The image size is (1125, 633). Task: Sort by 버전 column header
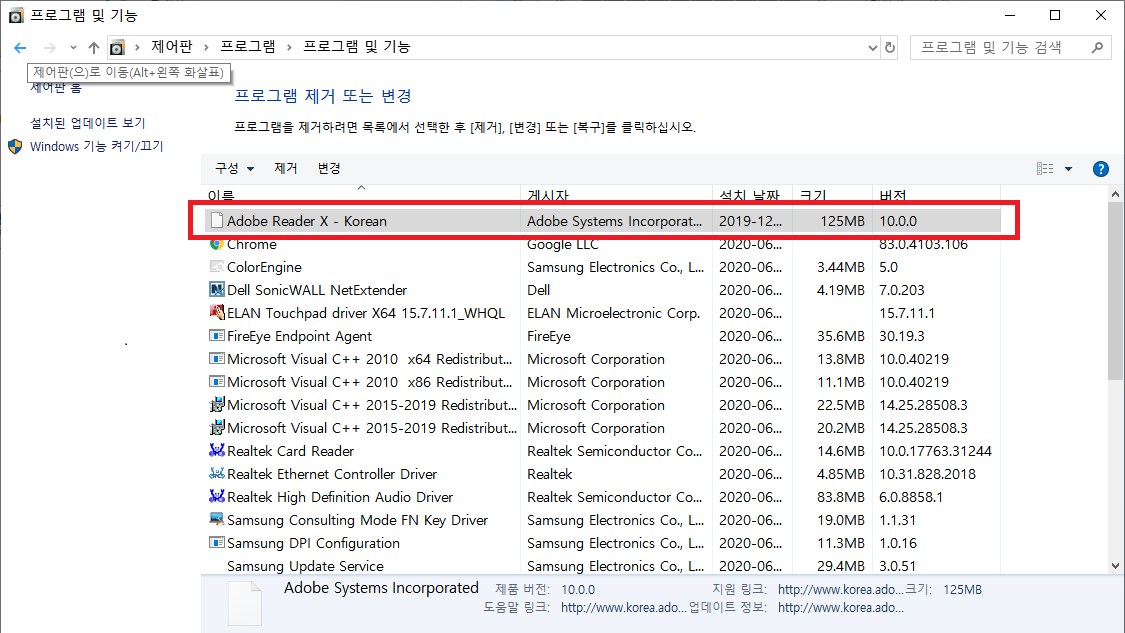(893, 194)
